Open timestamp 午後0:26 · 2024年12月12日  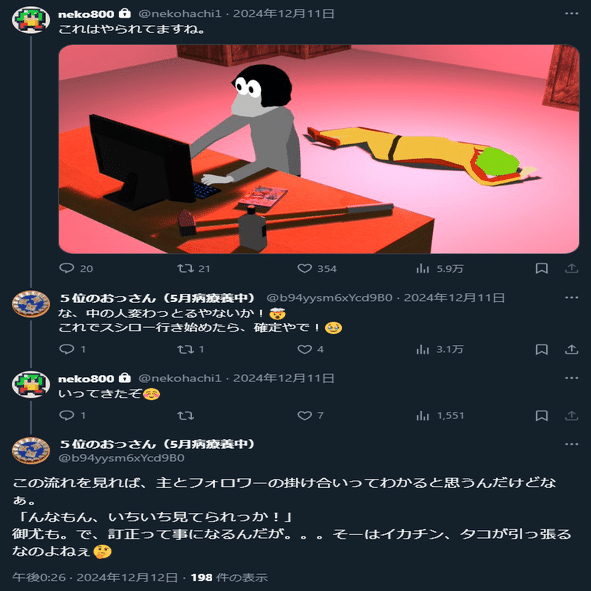point(95,577)
